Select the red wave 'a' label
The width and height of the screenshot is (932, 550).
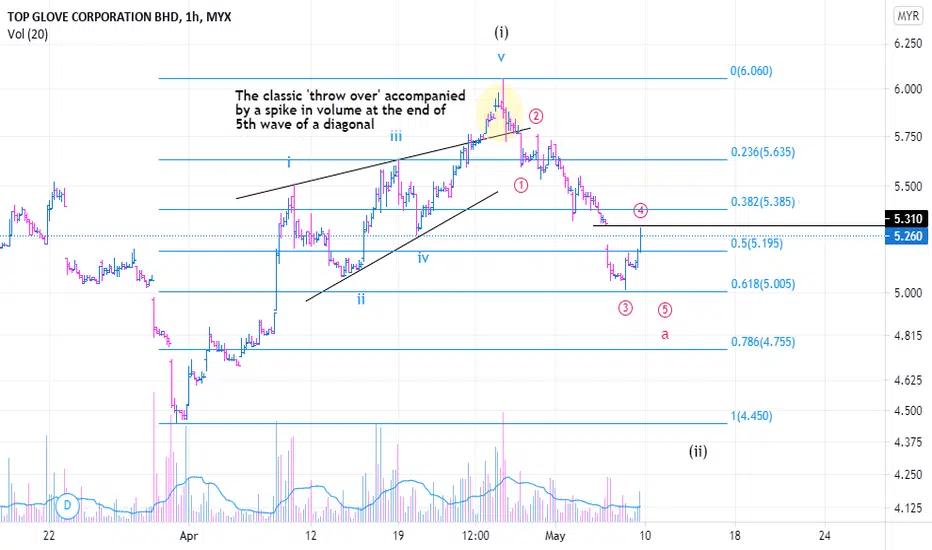(665, 335)
